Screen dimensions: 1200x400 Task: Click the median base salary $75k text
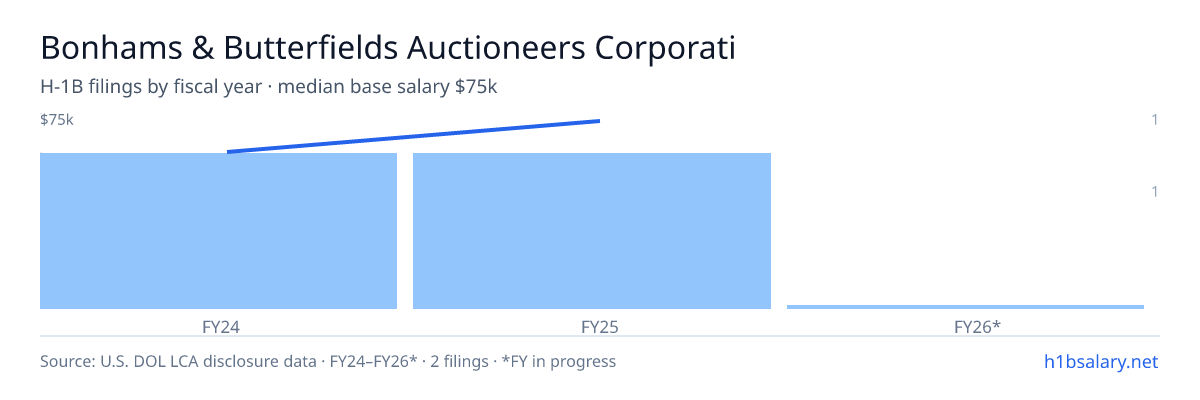[388, 87]
